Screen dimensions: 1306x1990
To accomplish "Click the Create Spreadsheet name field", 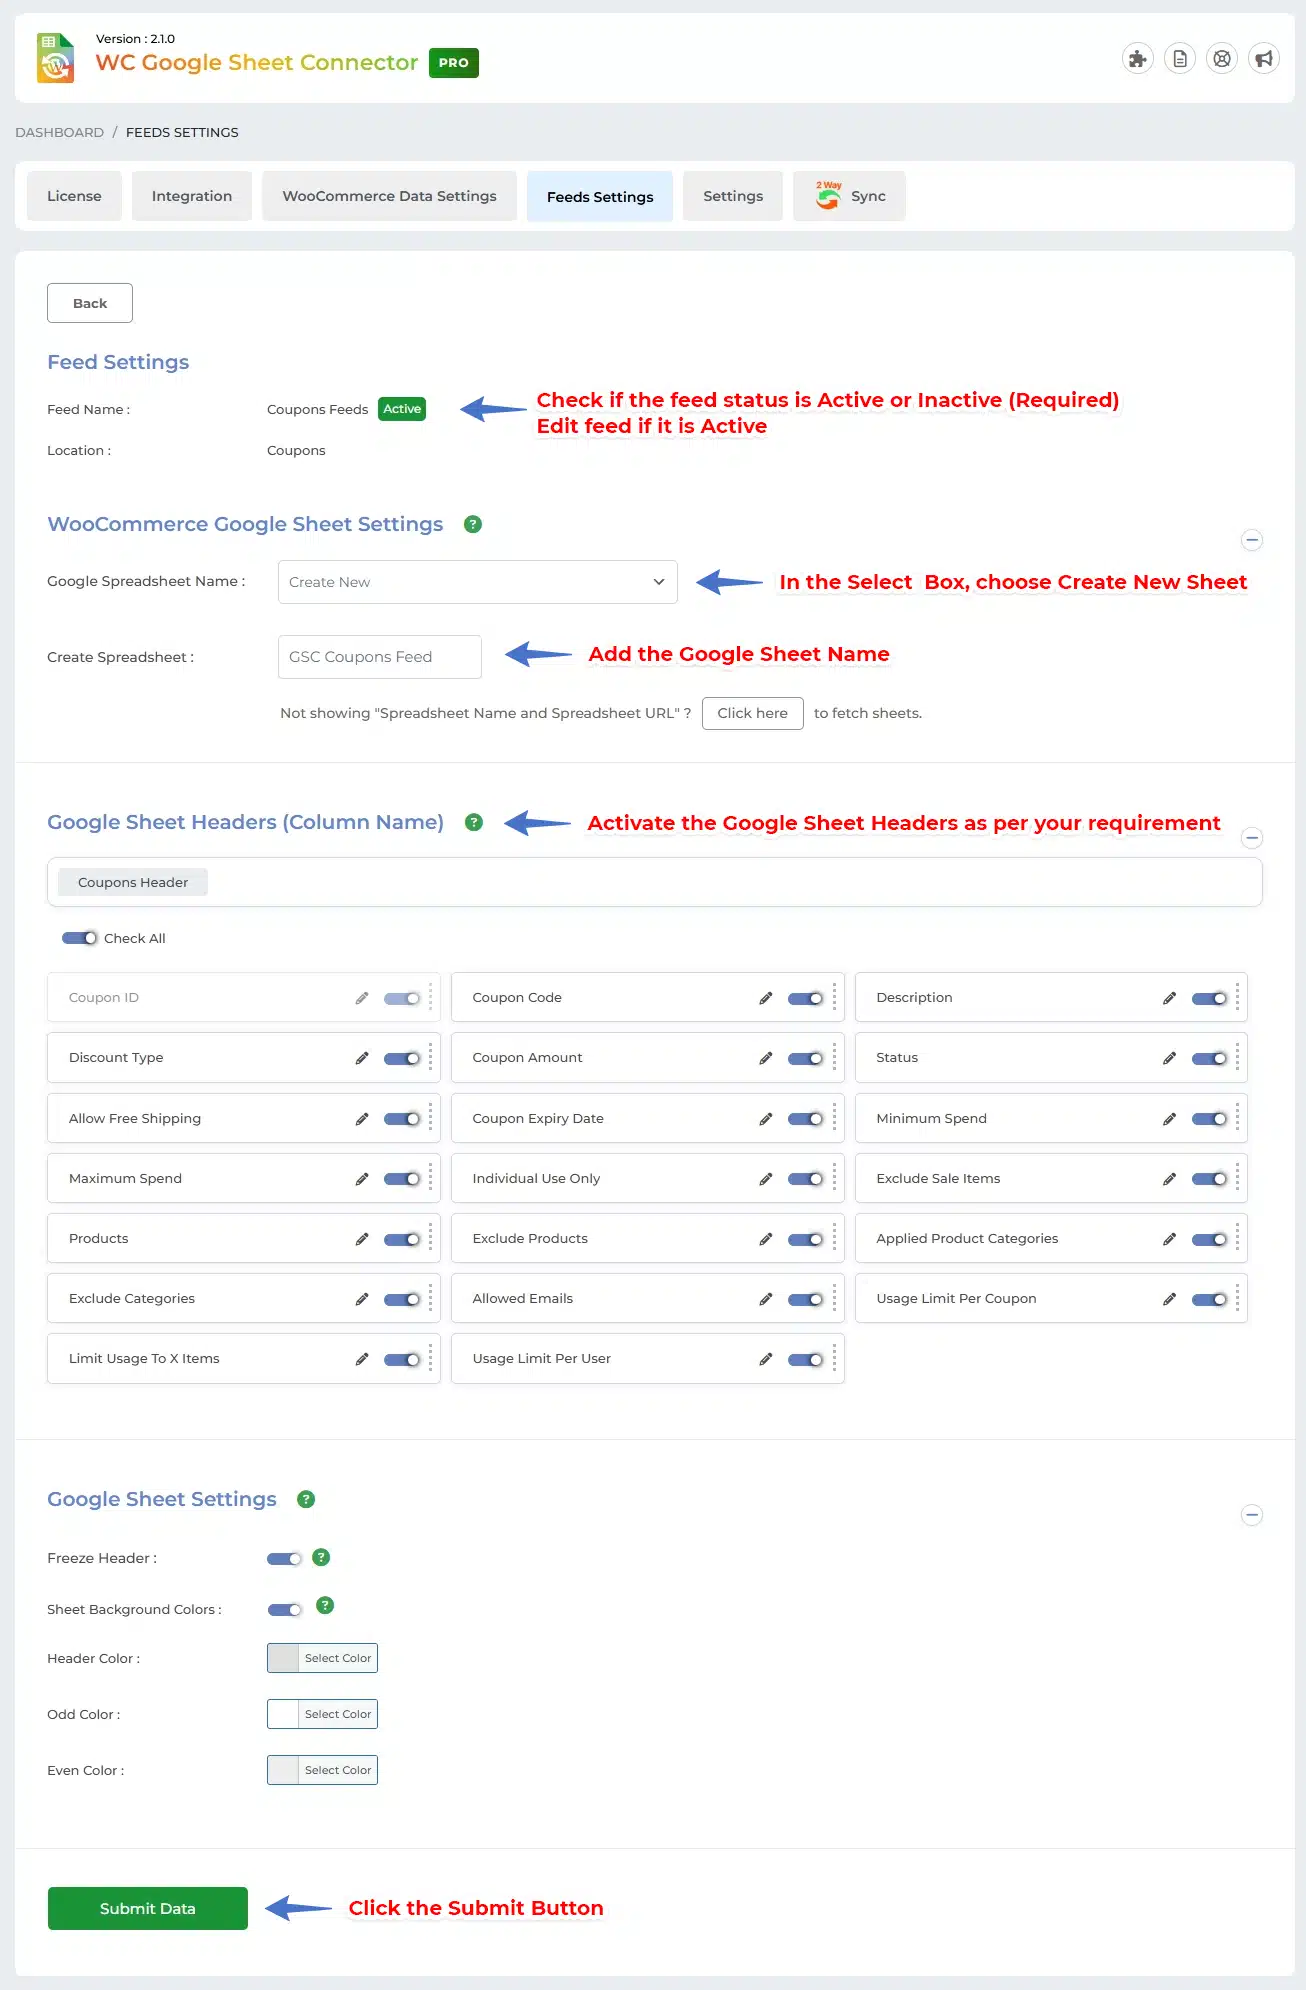I will click(379, 657).
